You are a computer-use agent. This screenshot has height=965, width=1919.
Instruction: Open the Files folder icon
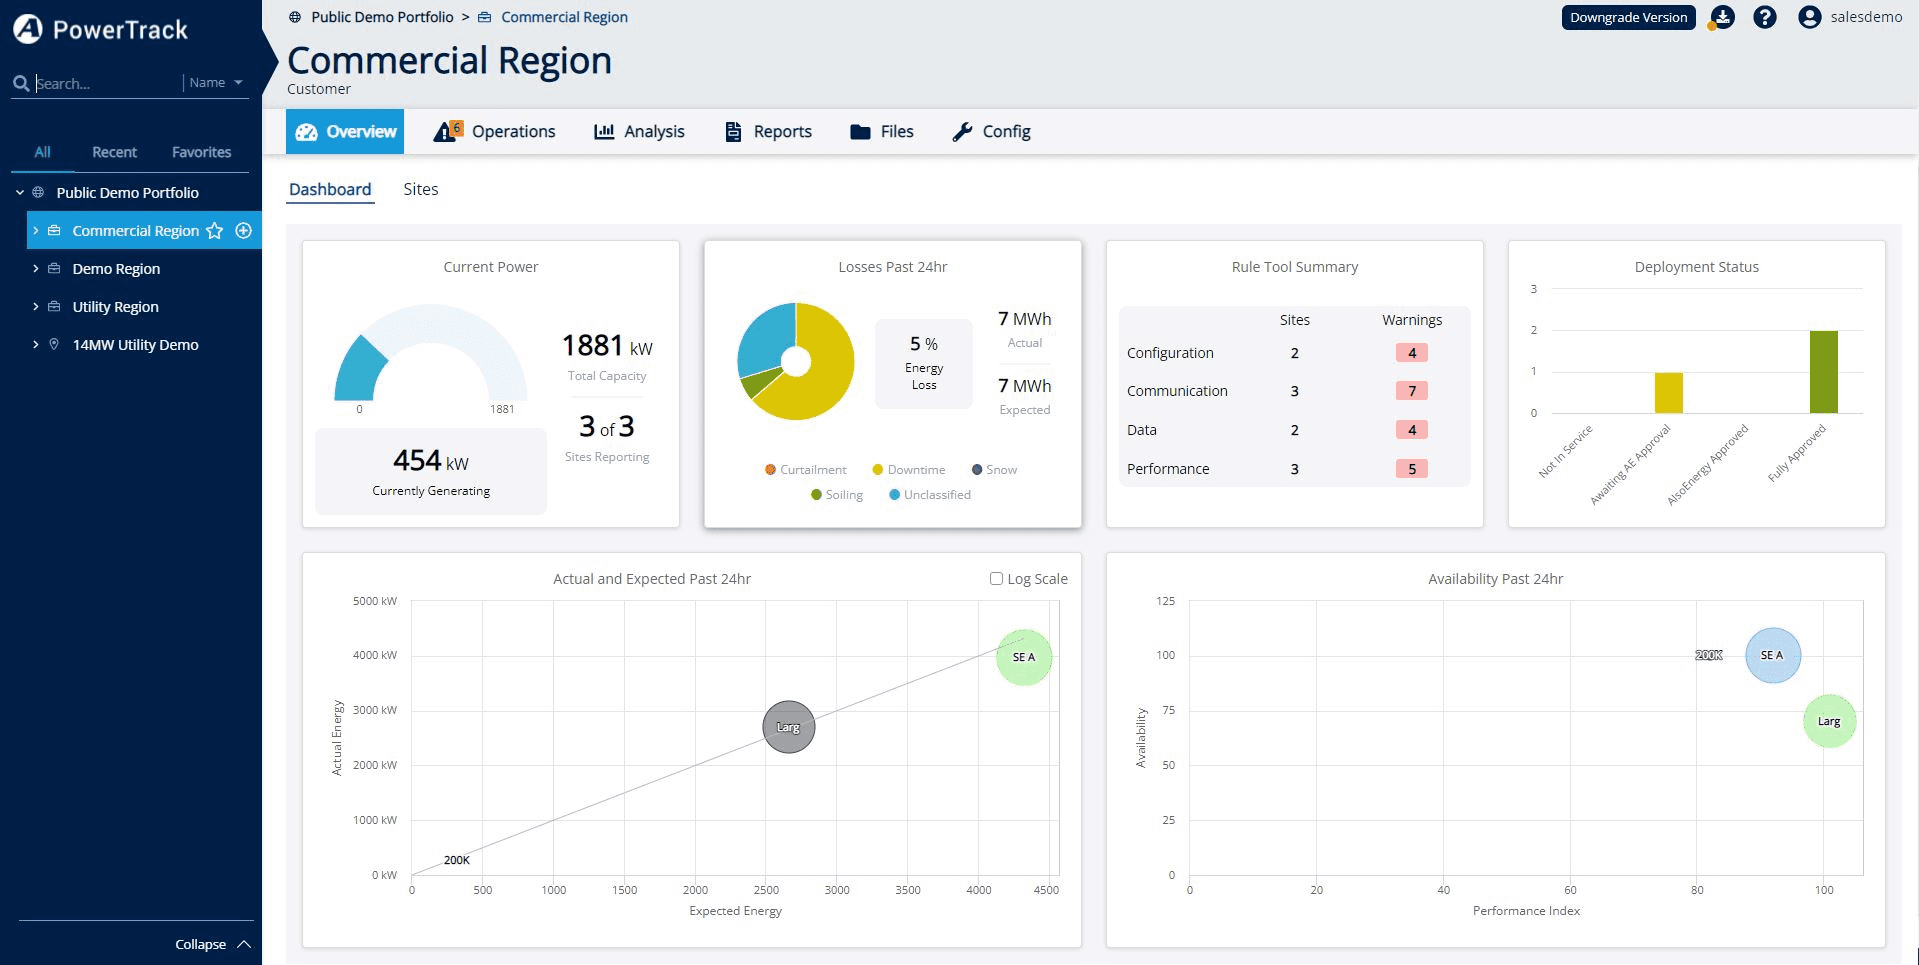tap(861, 131)
